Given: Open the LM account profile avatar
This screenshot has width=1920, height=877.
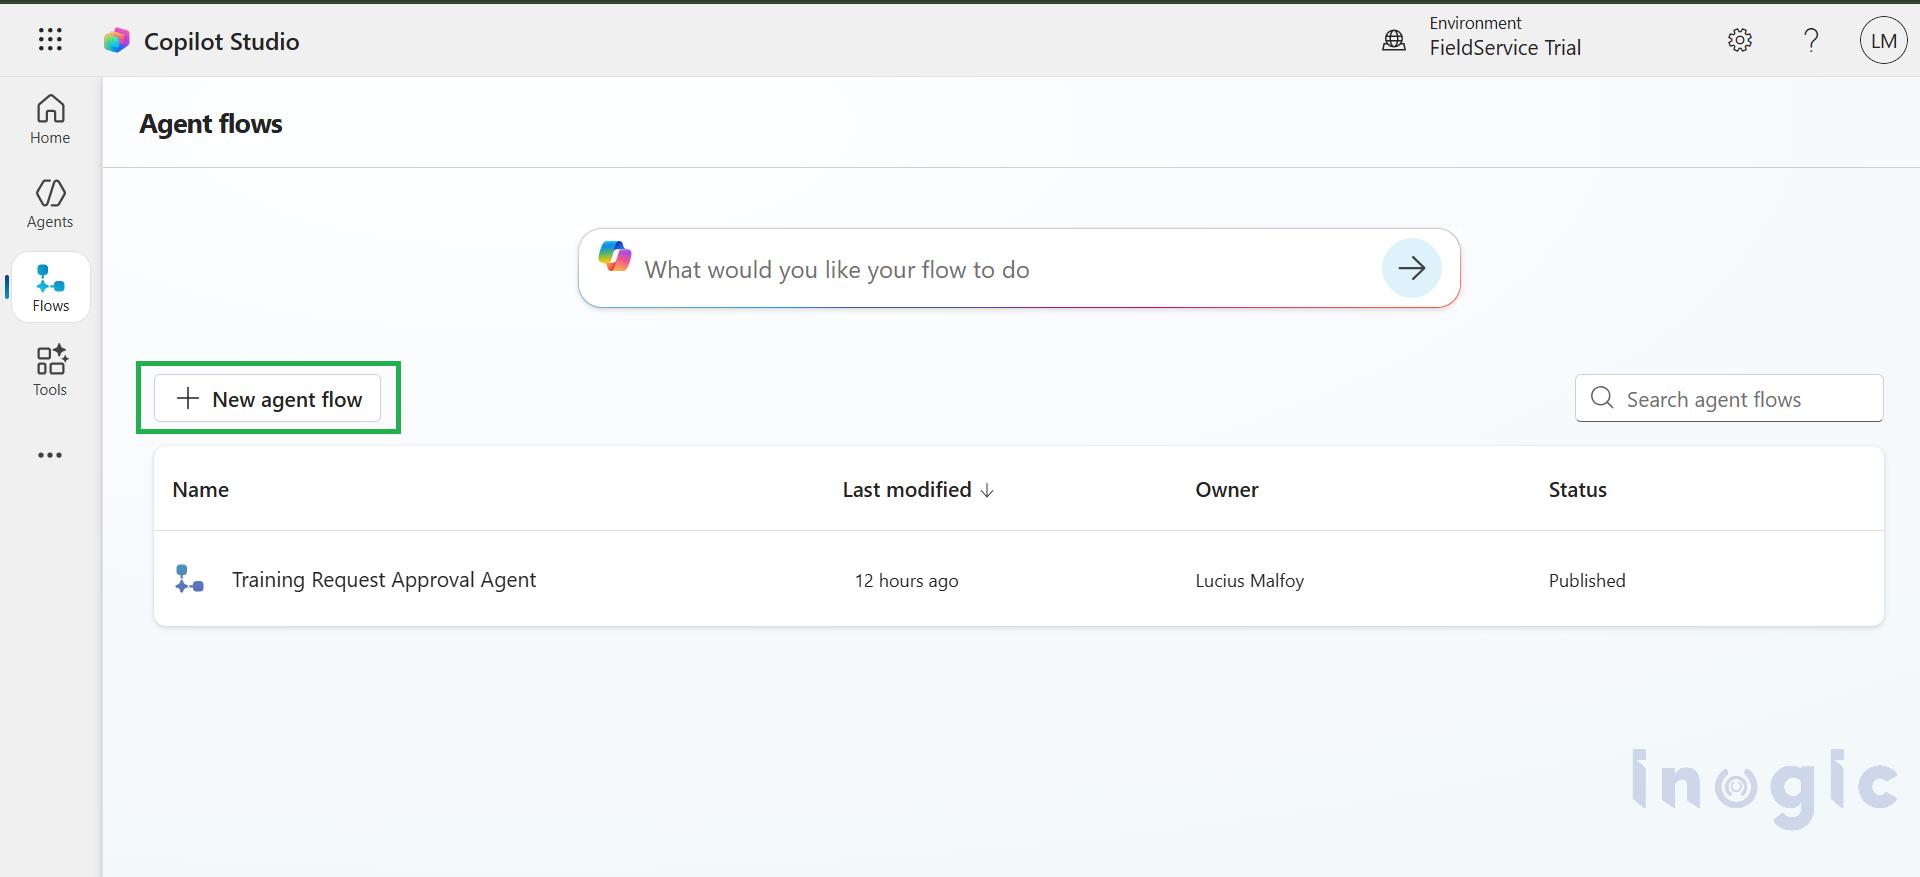Looking at the screenshot, I should tap(1884, 41).
